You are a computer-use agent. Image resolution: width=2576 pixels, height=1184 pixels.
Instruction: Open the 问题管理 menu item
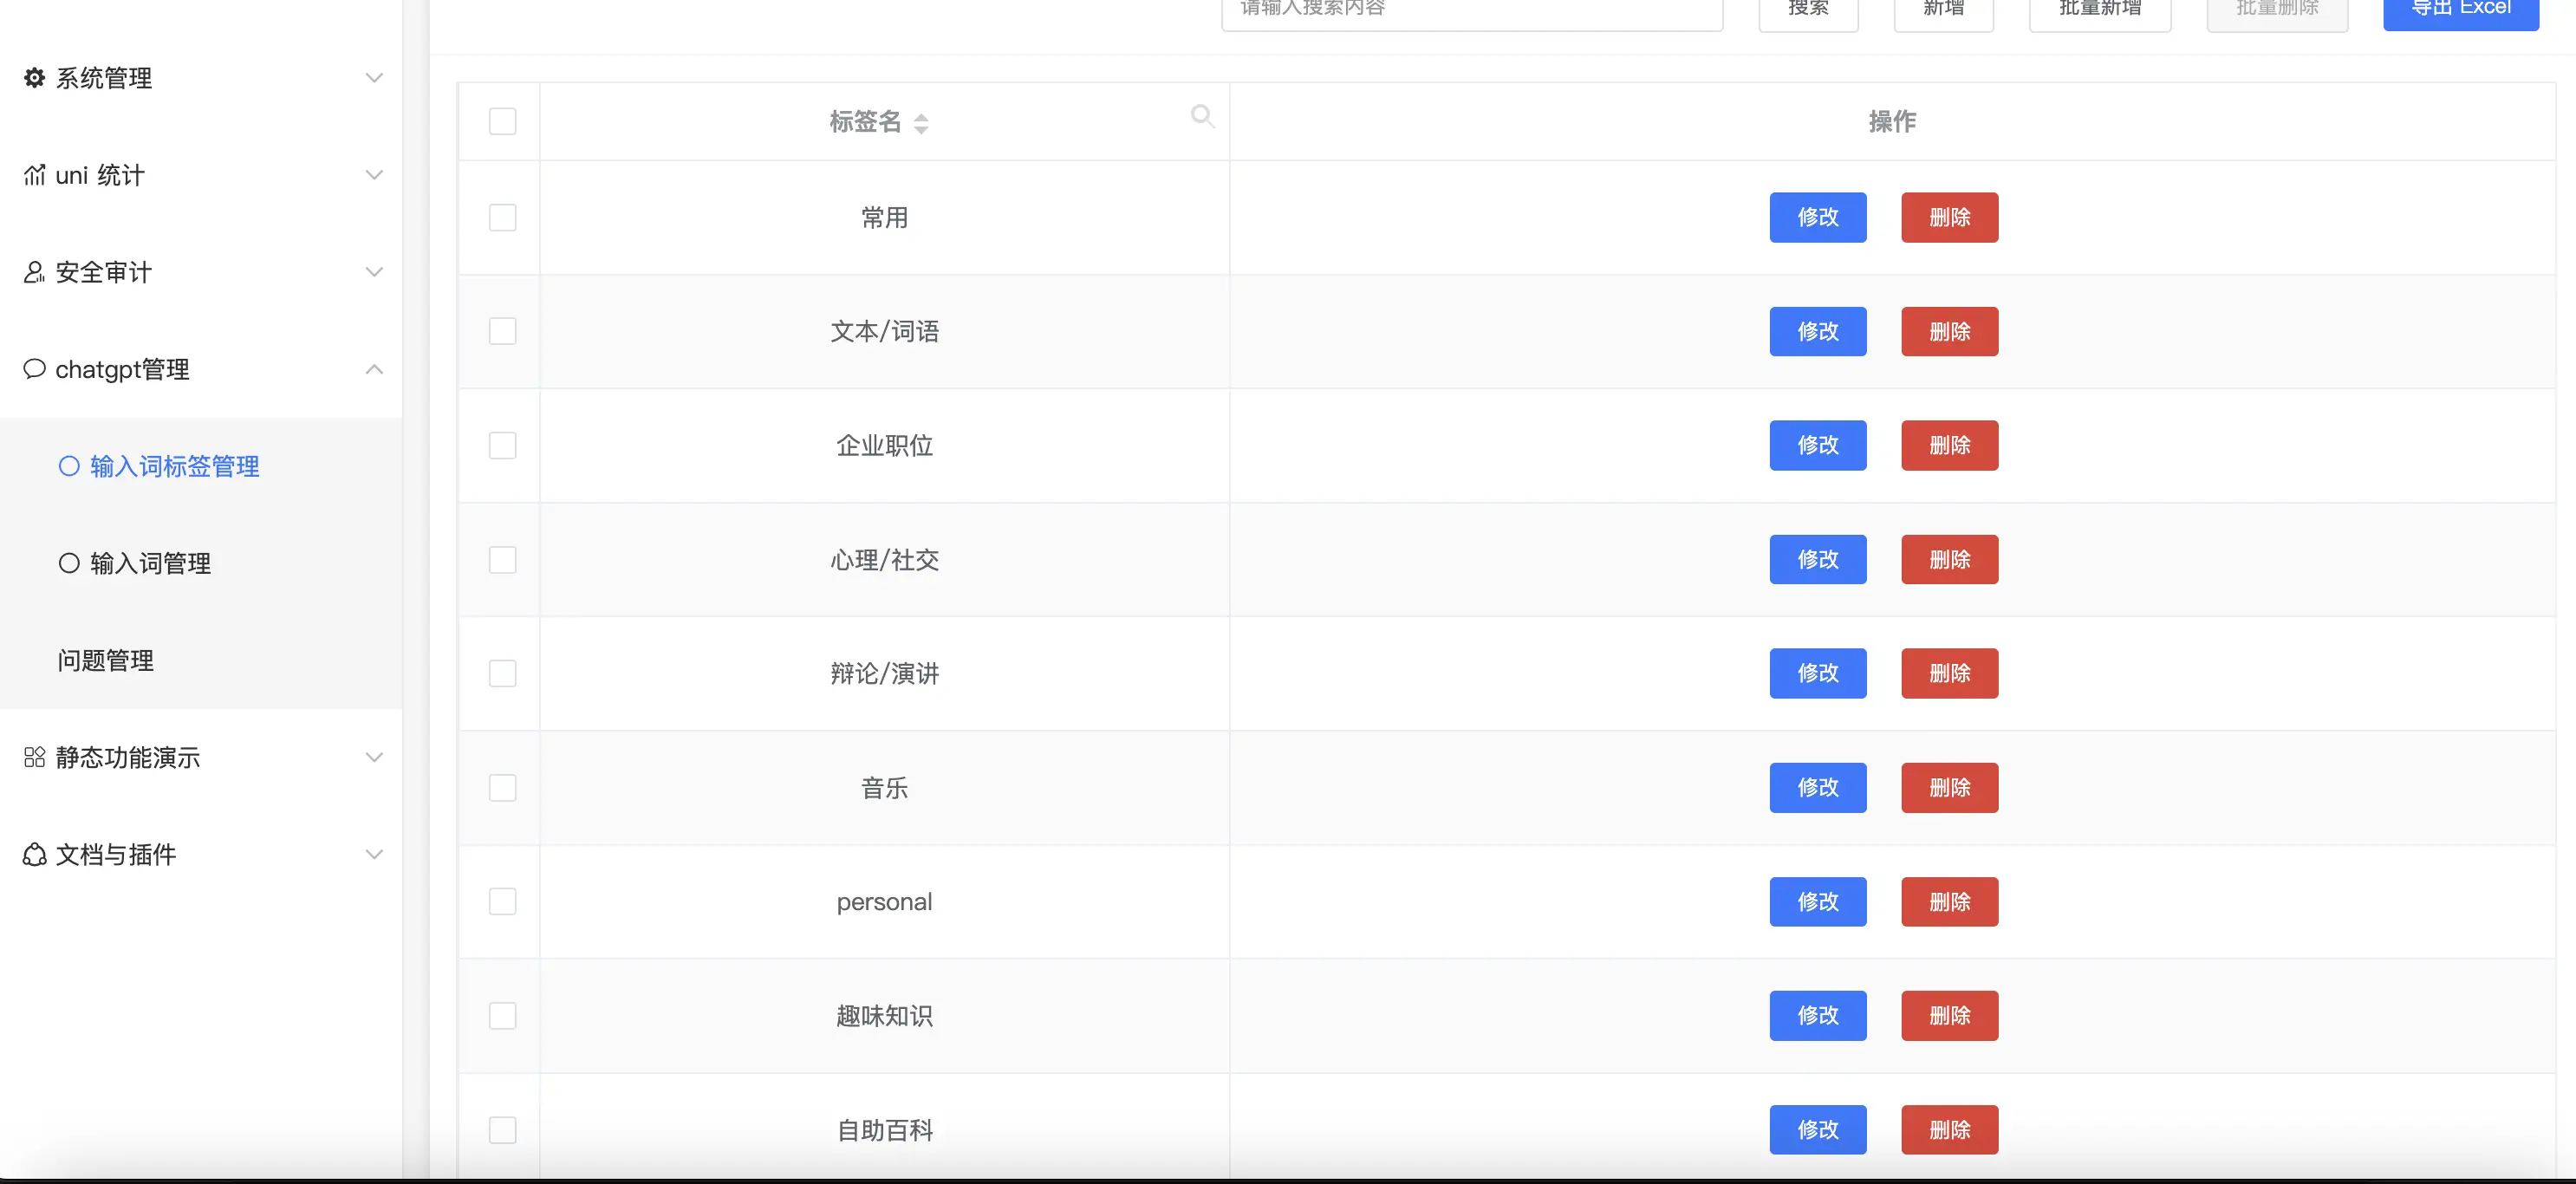(x=105, y=660)
